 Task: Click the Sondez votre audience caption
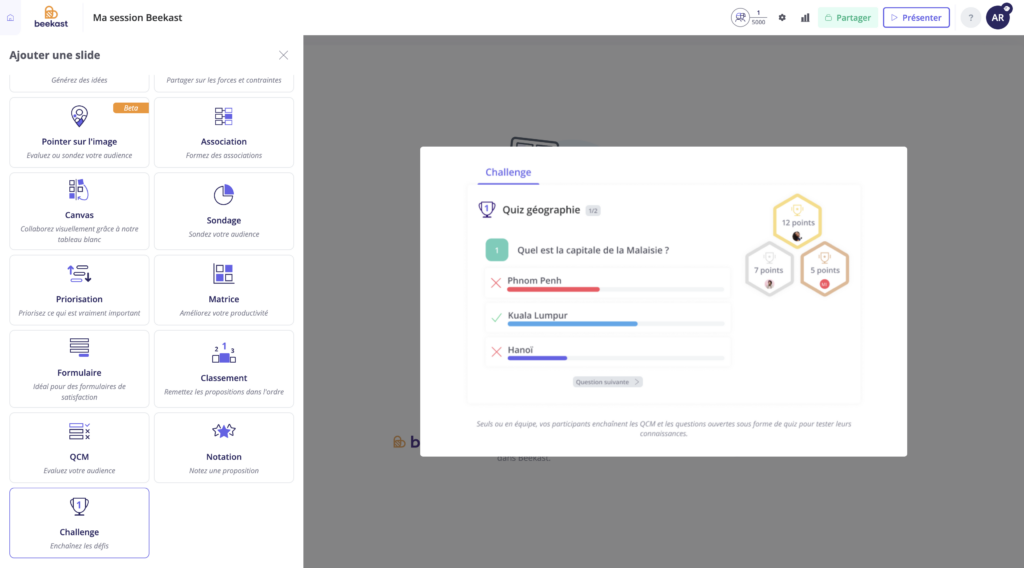coord(223,234)
